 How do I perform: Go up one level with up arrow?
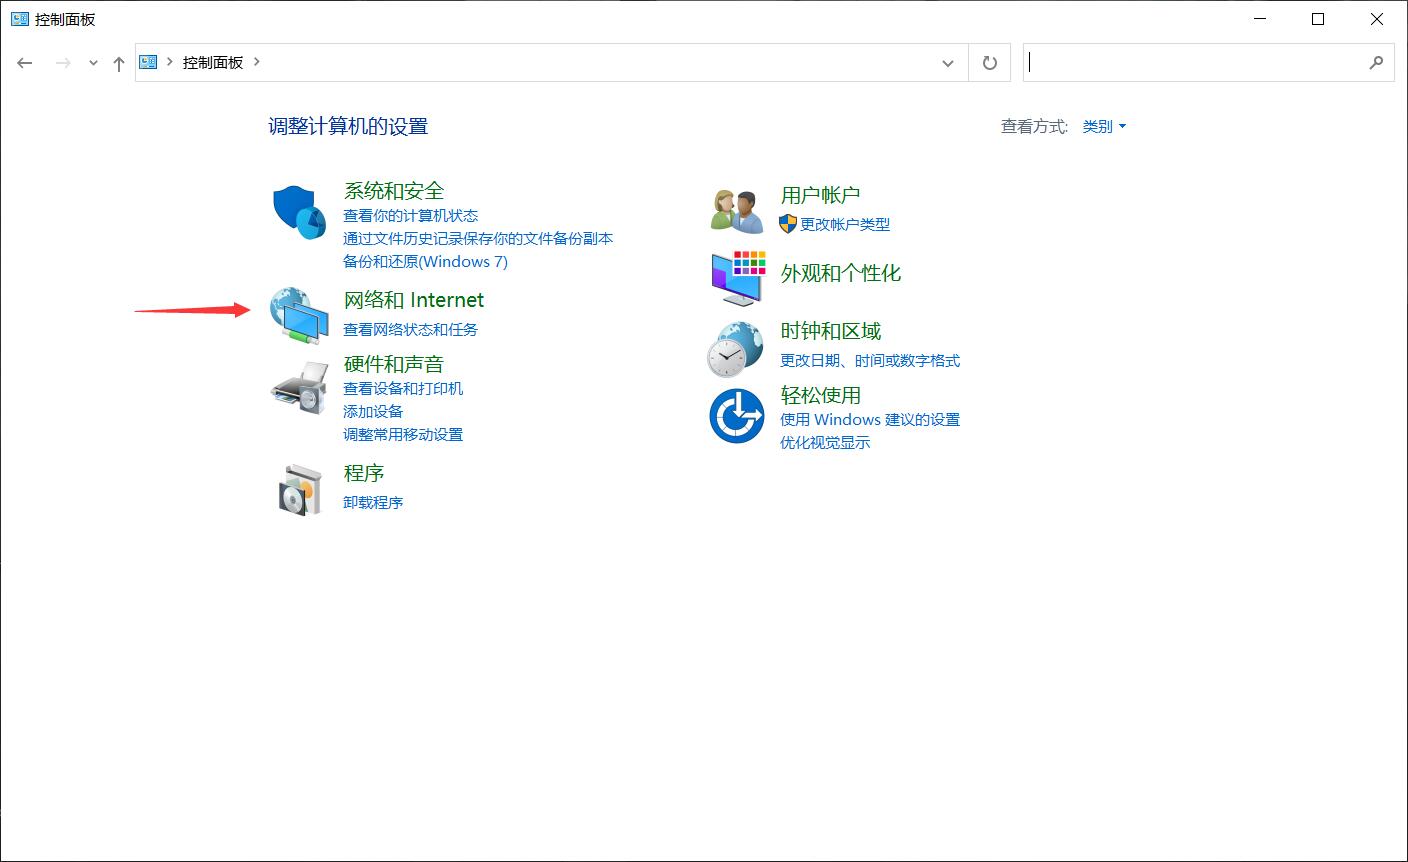(x=119, y=63)
